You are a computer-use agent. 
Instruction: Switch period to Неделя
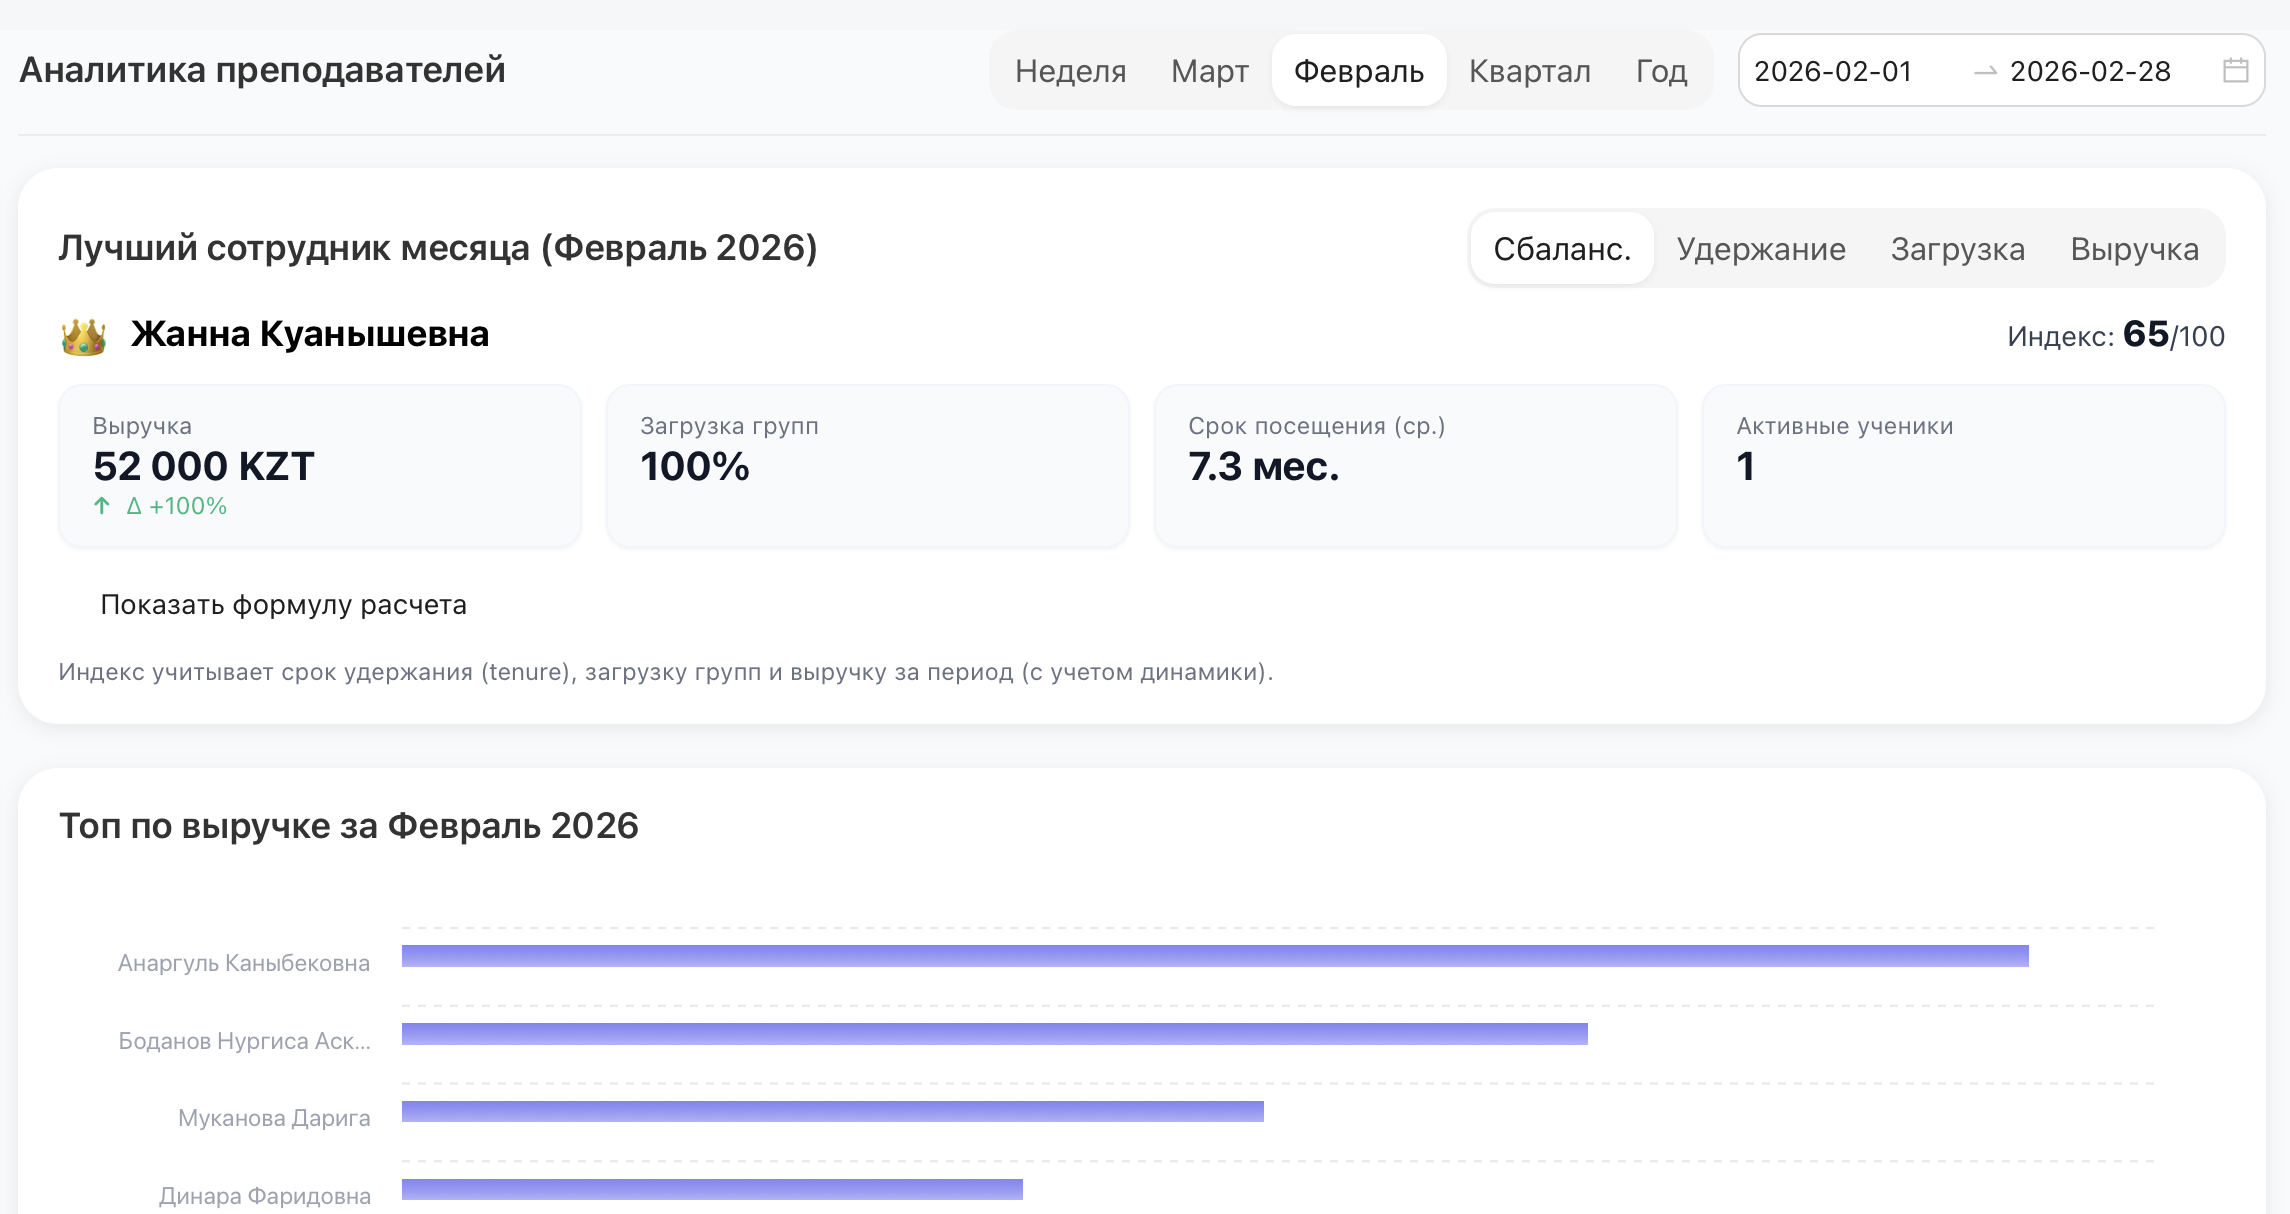[1070, 71]
